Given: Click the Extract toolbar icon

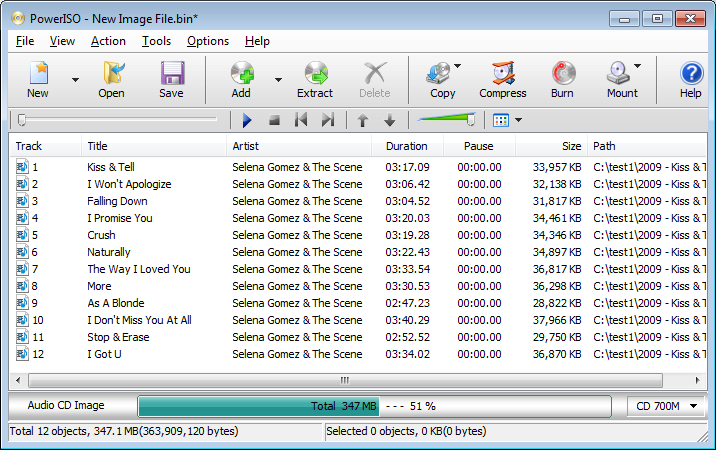Looking at the screenshot, I should coord(316,73).
